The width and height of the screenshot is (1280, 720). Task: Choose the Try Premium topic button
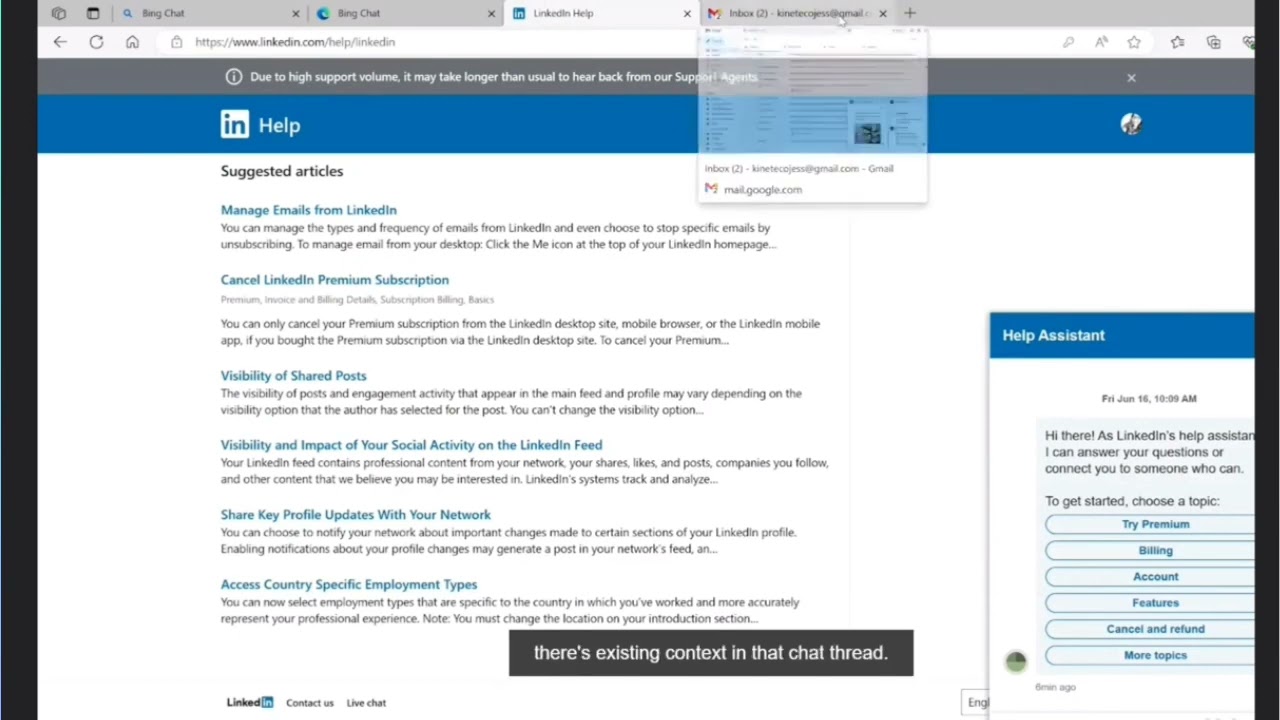(x=1150, y=524)
